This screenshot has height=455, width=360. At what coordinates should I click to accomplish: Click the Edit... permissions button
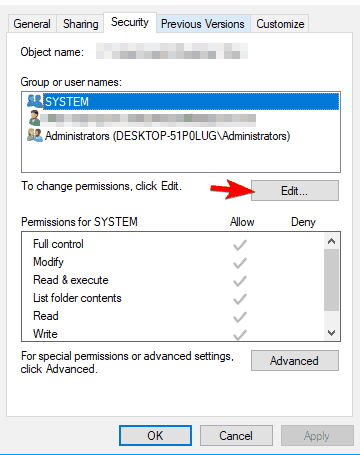295,191
